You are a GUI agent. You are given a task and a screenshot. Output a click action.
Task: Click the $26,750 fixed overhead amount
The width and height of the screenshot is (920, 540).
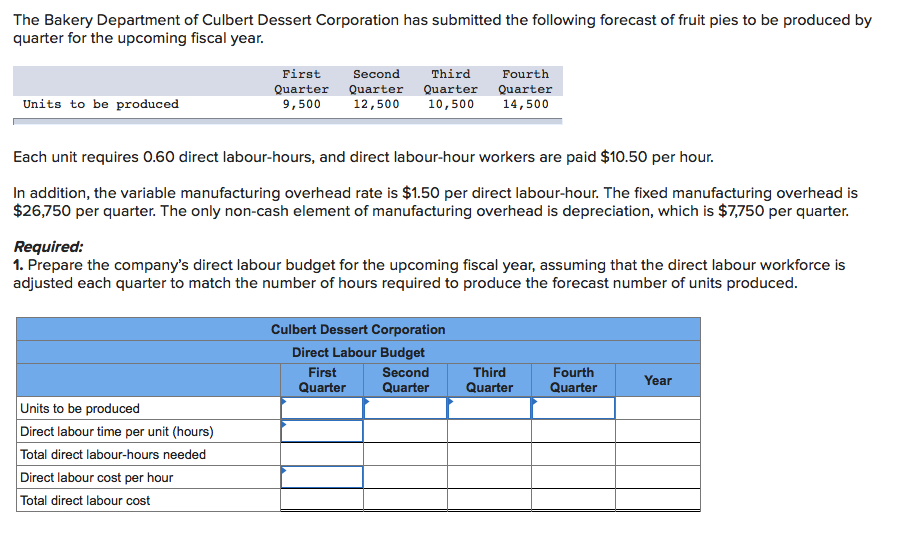tap(42, 211)
